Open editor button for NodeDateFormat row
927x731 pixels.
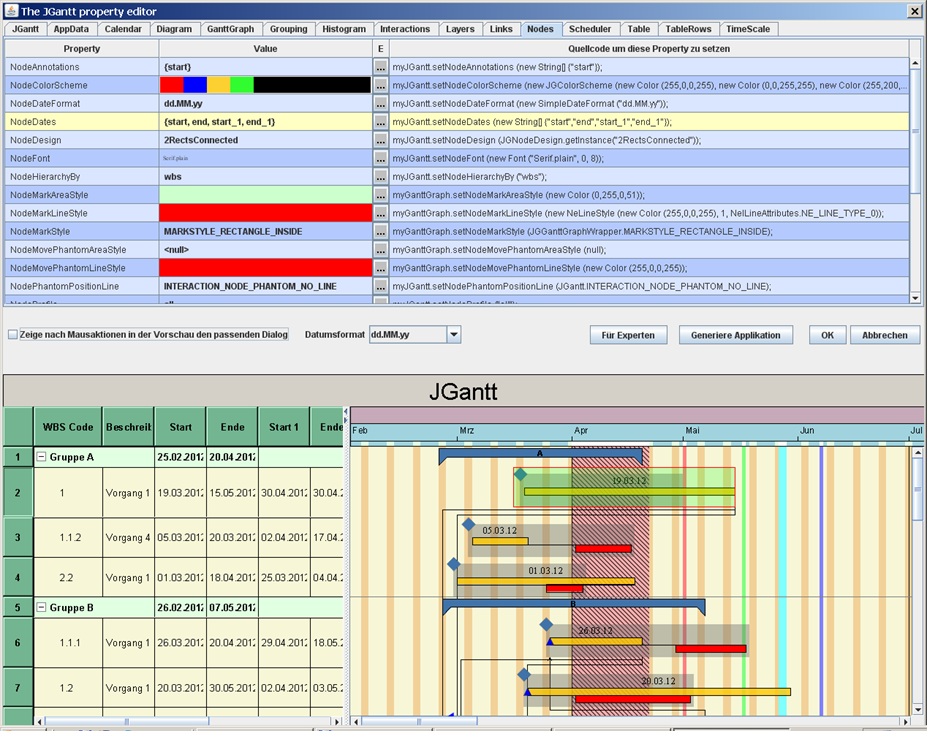(381, 103)
